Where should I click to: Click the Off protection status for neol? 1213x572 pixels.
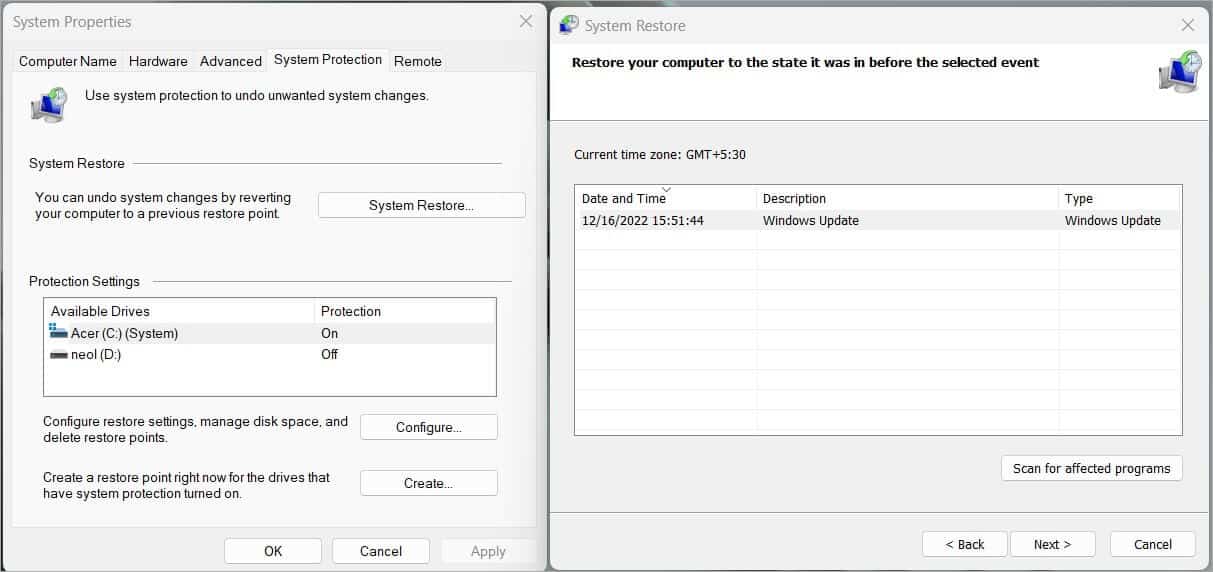(x=330, y=354)
